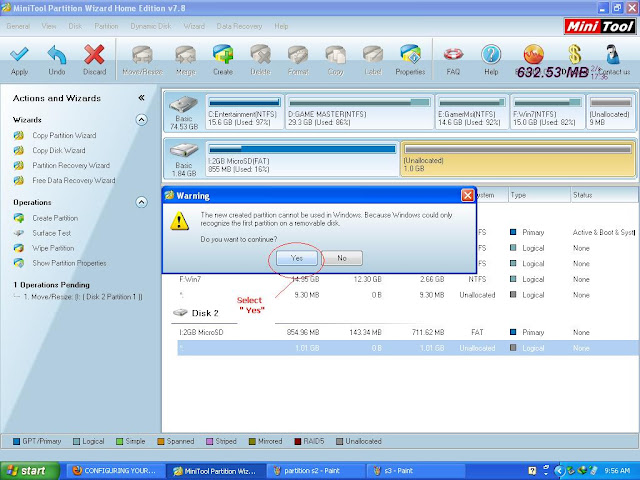
Task: Switch to s3 - Paint taskbar item
Action: tap(414, 471)
